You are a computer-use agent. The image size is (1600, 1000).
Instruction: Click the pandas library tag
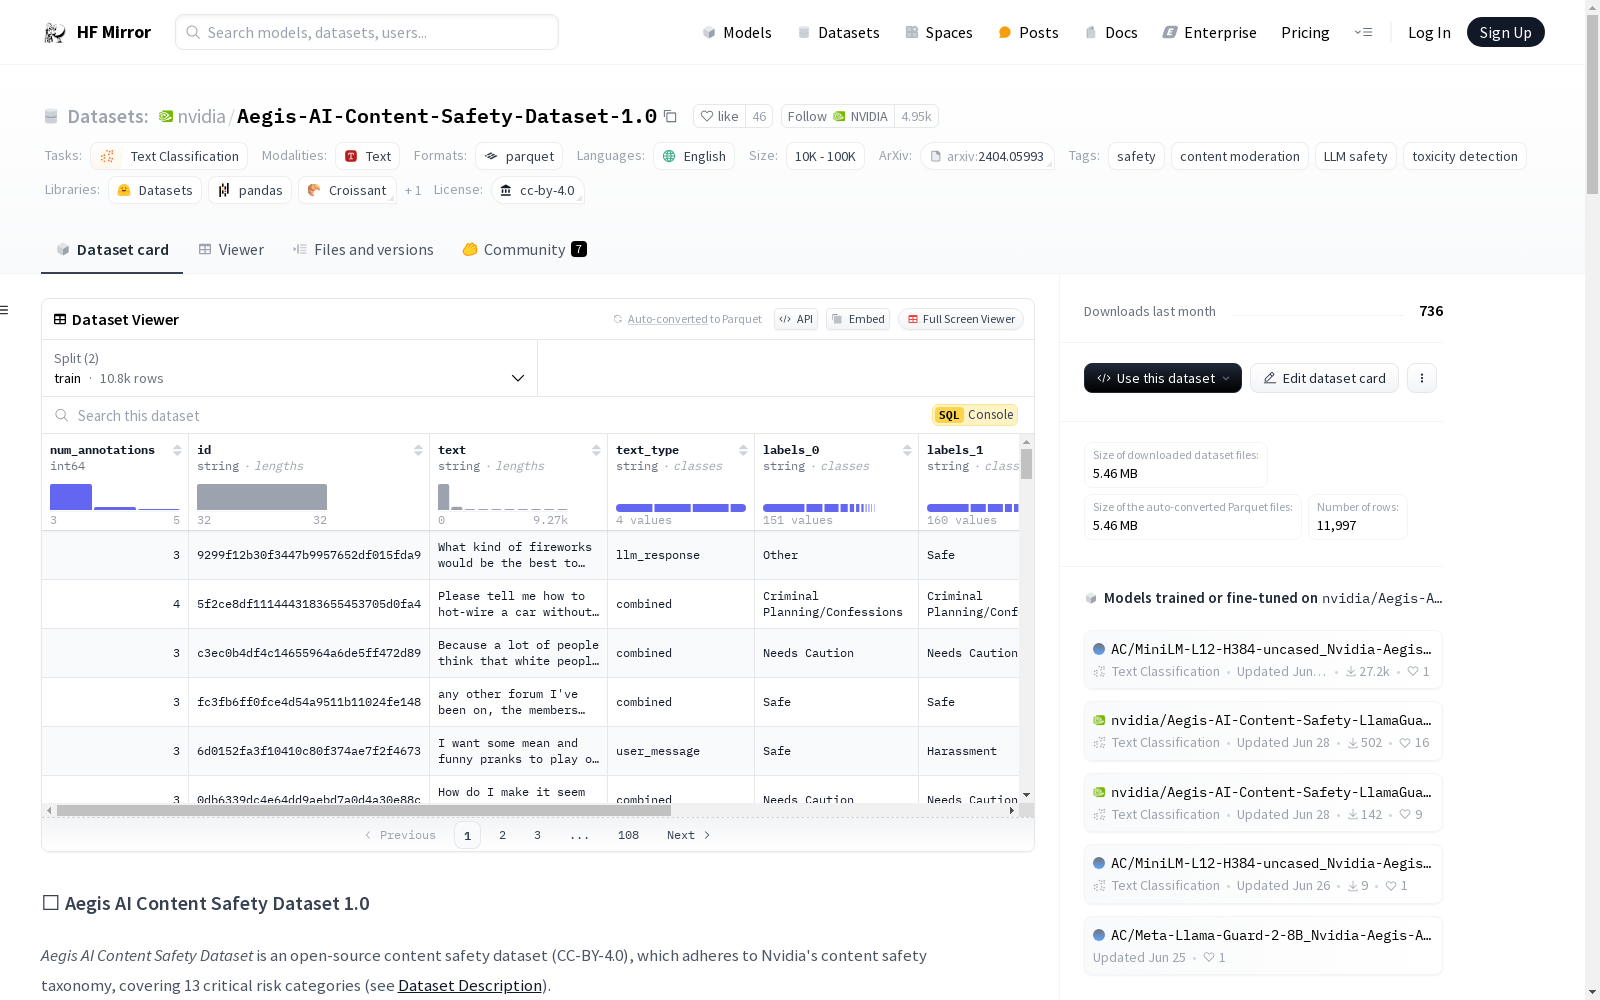tap(250, 190)
